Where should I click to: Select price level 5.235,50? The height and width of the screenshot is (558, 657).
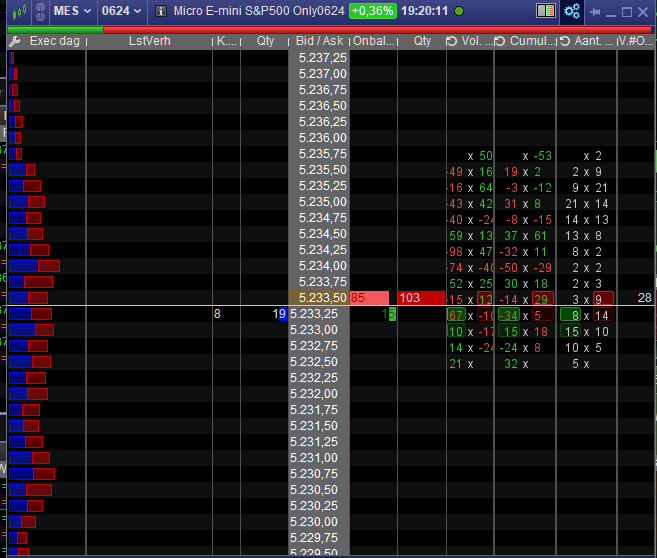tap(319, 170)
